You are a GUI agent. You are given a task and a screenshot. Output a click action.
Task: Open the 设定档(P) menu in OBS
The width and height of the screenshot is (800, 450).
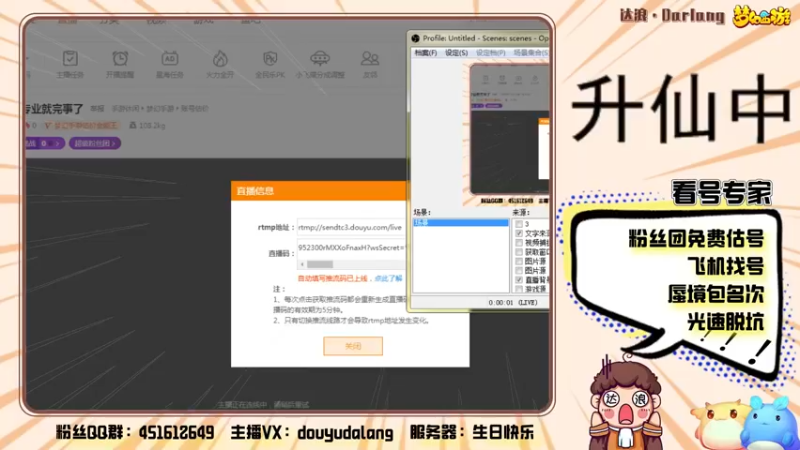(x=490, y=53)
